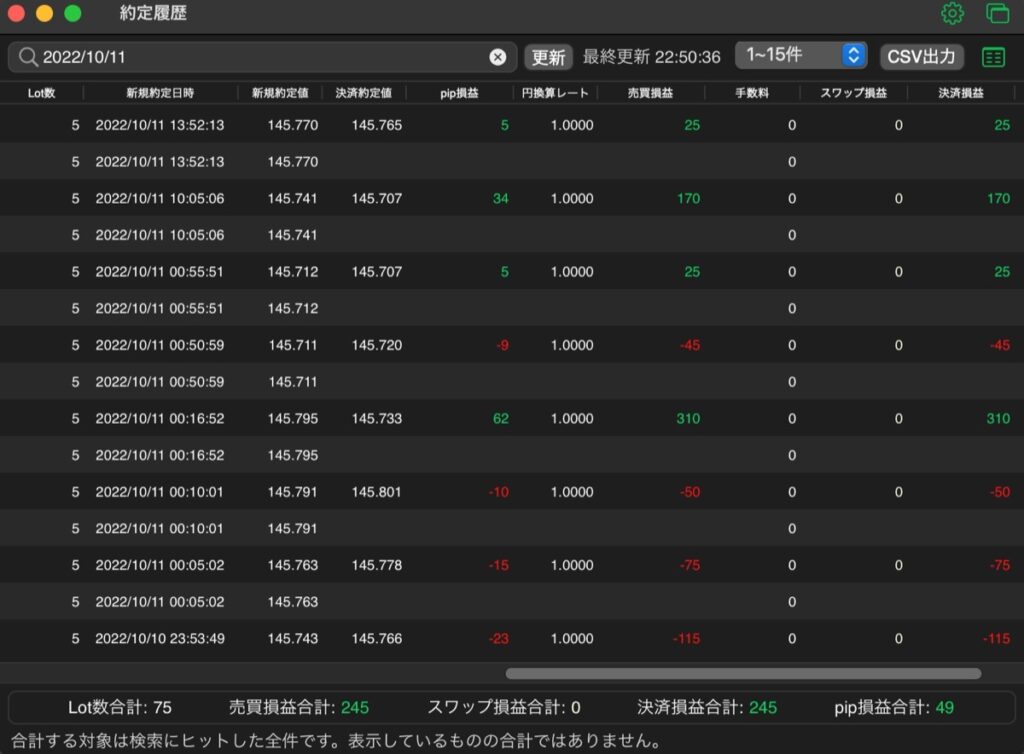Click the pip loss value -9
This screenshot has height=754, width=1024.
coord(502,345)
